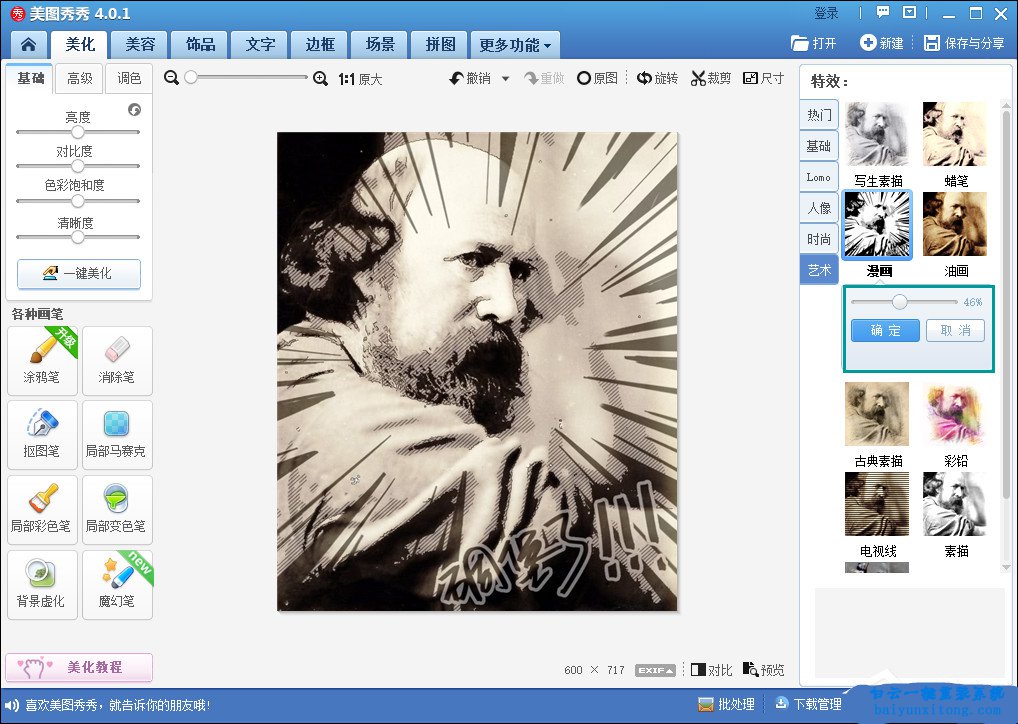Click the 确定 confirm button
The width and height of the screenshot is (1018, 724).
(x=885, y=331)
